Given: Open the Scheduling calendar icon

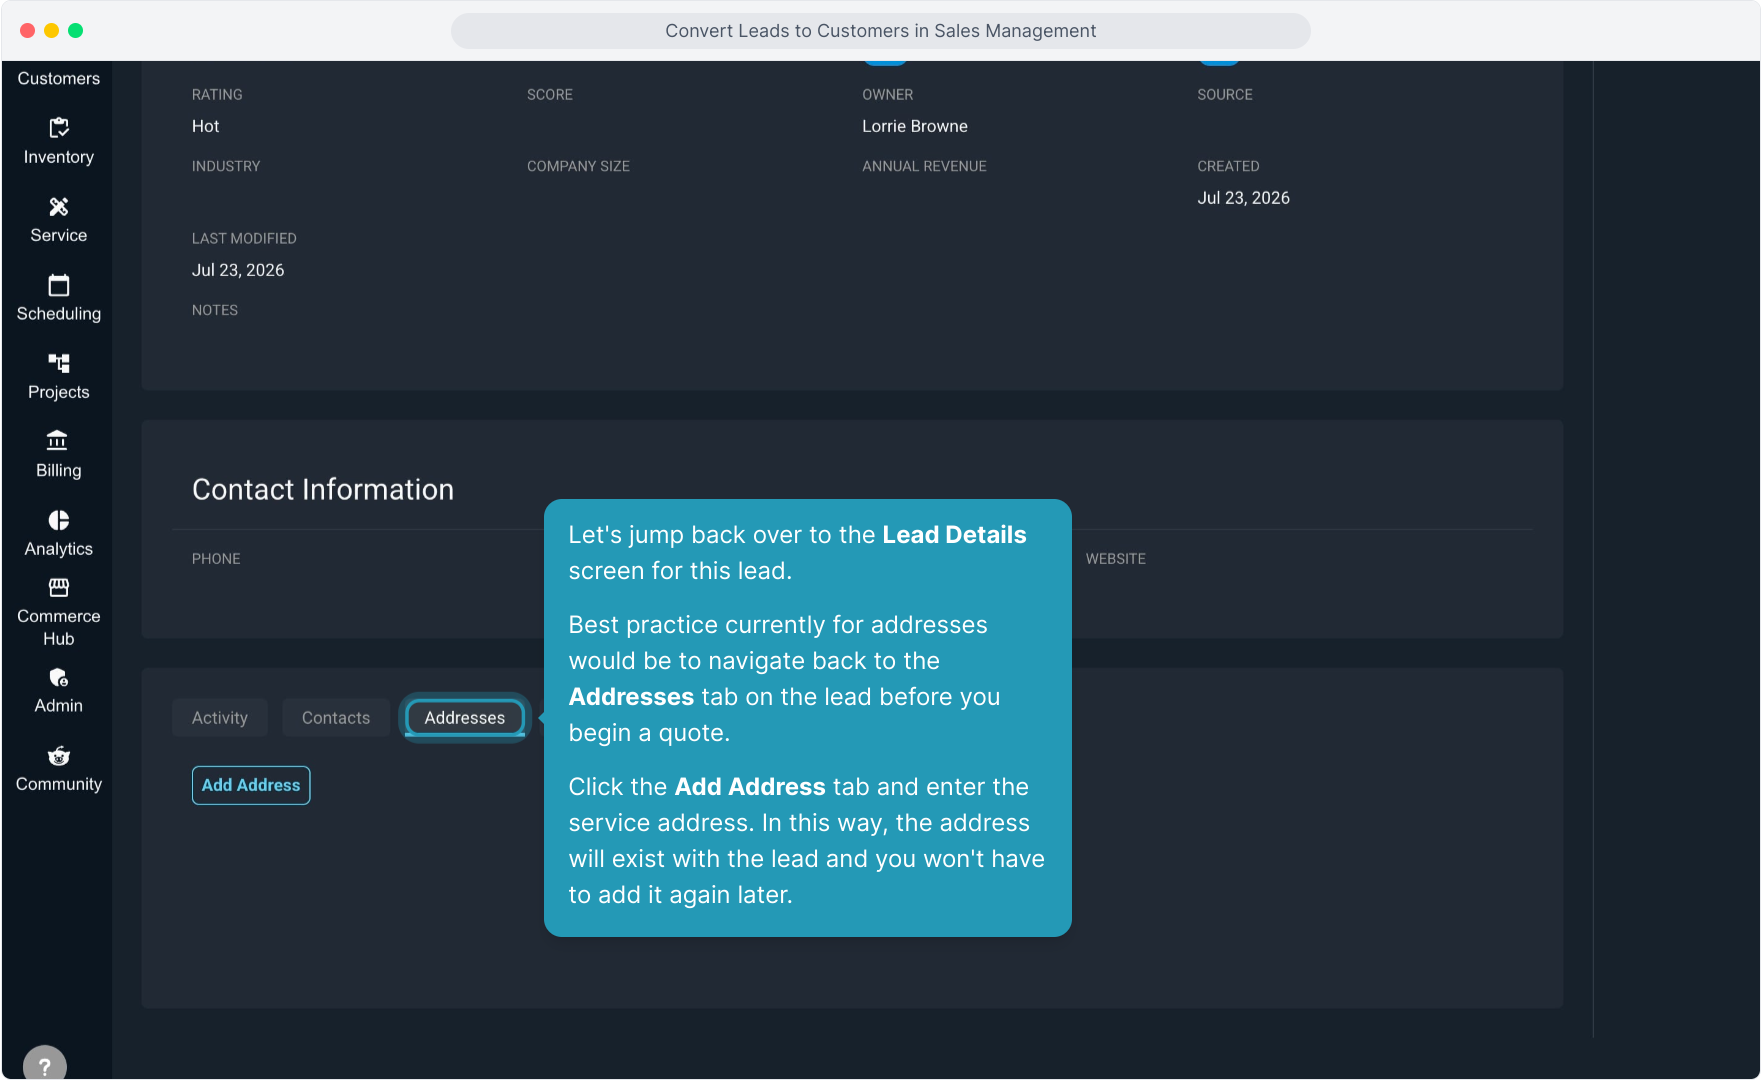Looking at the screenshot, I should coord(59,285).
